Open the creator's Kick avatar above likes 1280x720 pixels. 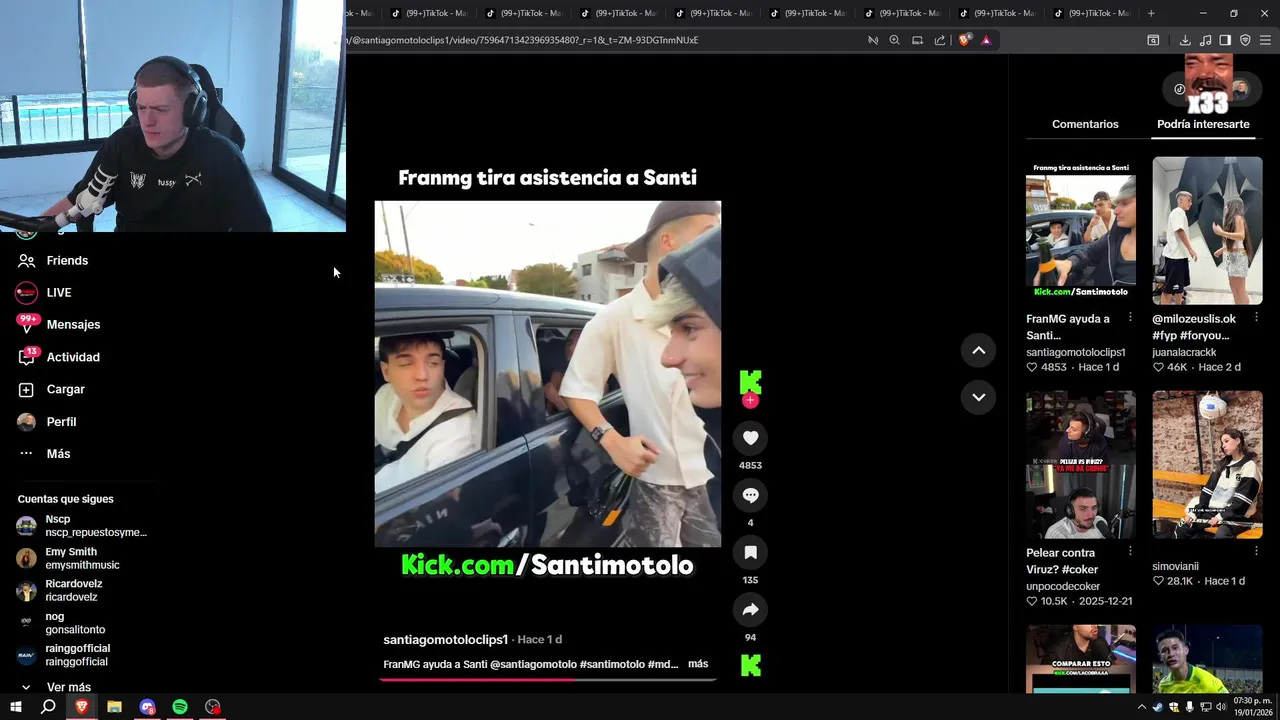coord(750,381)
